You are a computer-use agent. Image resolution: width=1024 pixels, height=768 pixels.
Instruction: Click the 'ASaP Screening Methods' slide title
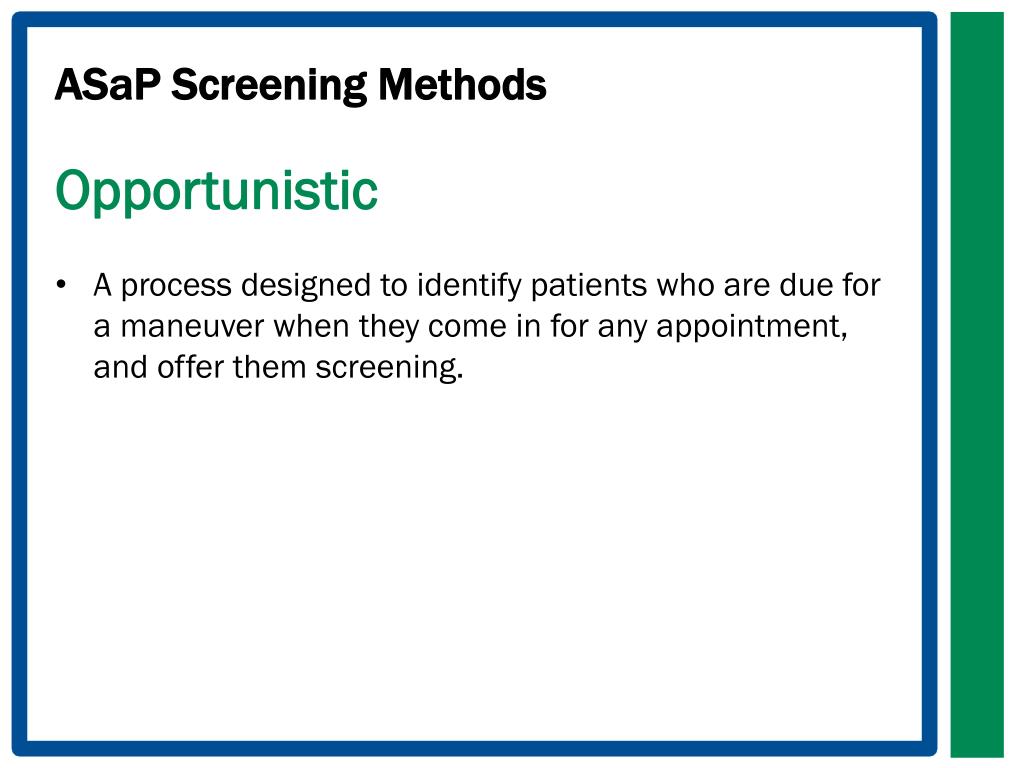(x=300, y=85)
